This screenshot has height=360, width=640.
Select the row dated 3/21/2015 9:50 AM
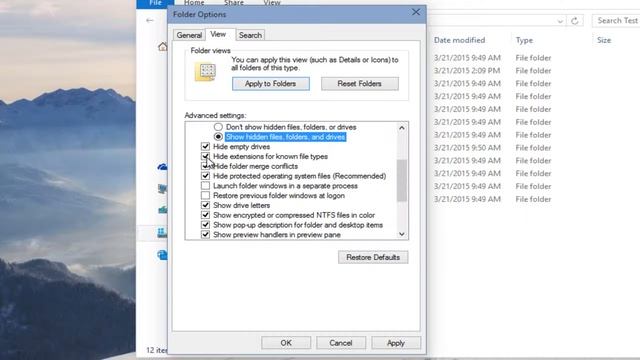[492, 148]
